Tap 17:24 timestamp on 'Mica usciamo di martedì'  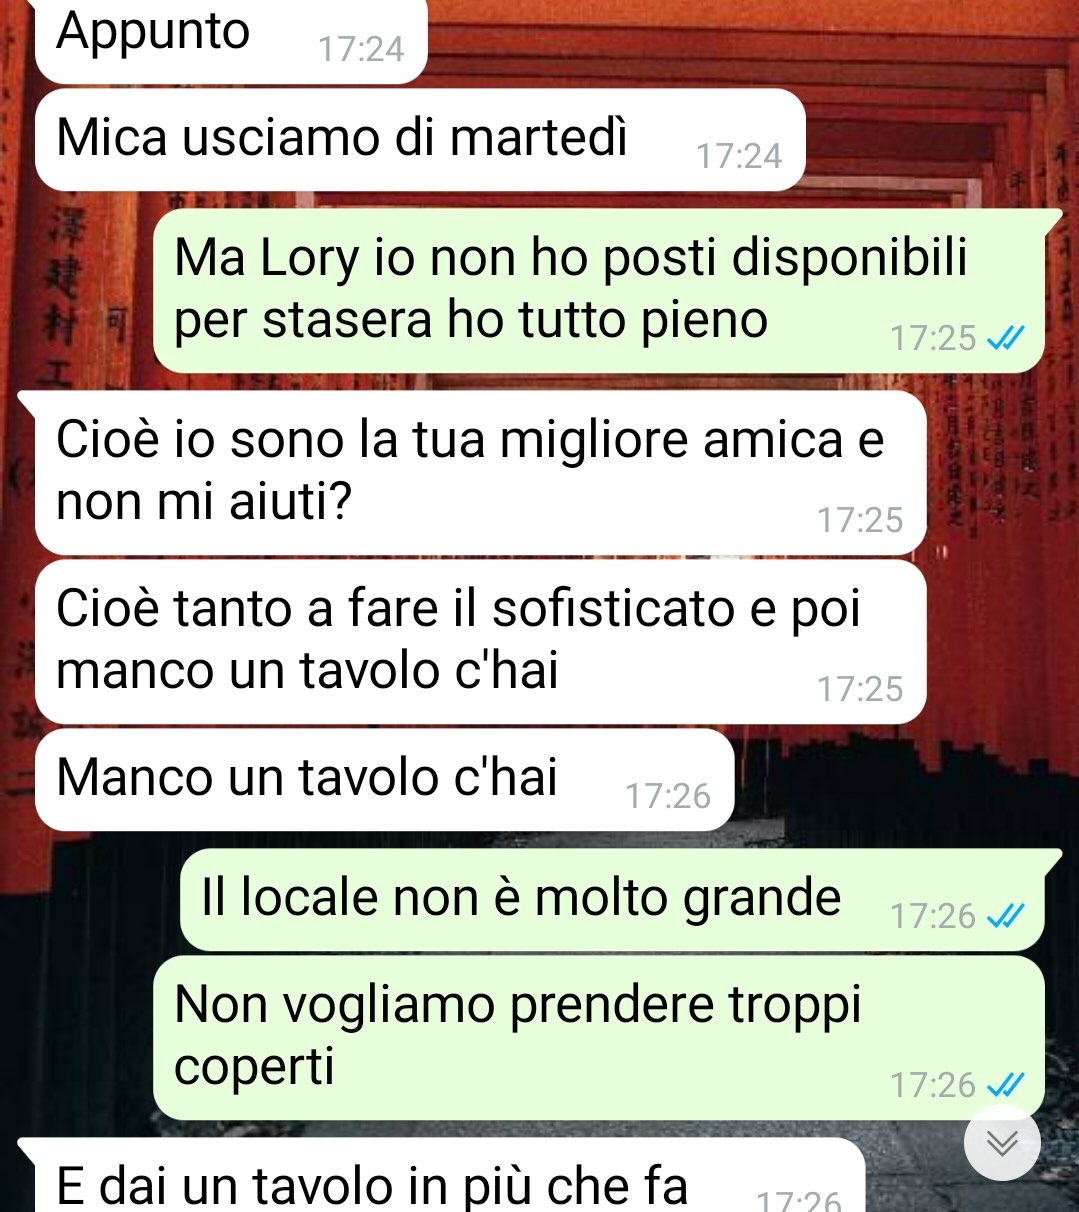click(739, 156)
